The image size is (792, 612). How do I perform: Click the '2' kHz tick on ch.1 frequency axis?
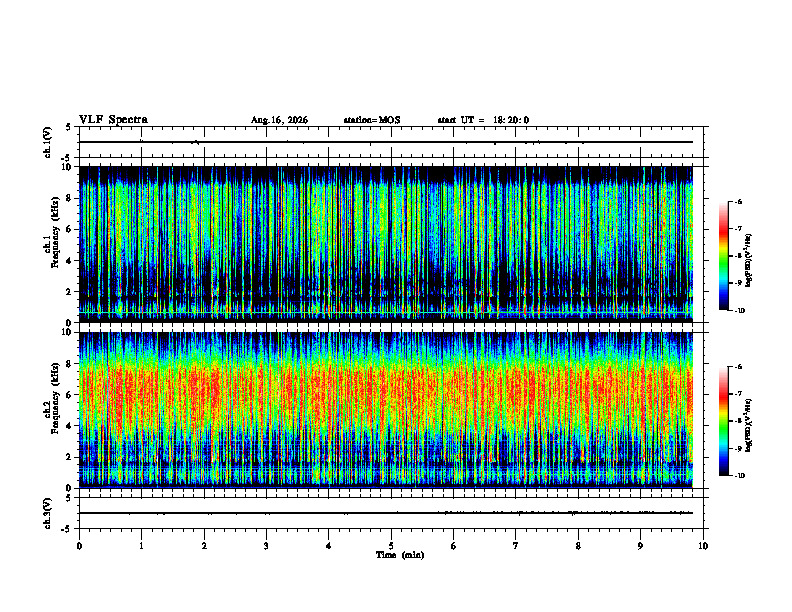pos(70,292)
